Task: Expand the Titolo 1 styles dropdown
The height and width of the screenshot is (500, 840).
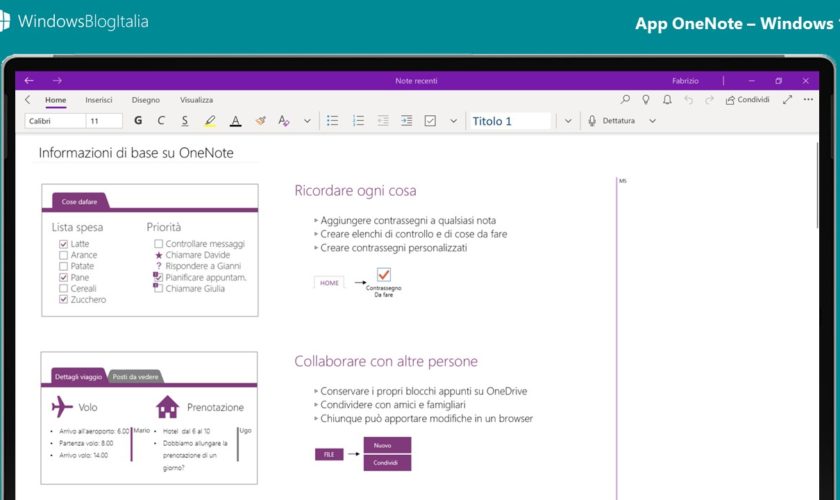Action: click(x=568, y=121)
